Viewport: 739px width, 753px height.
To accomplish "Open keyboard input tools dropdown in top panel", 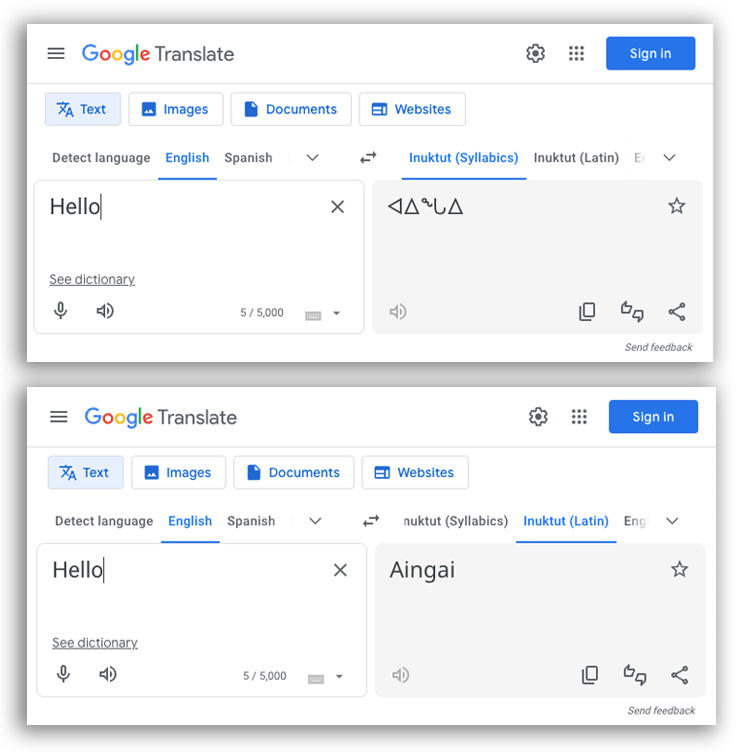I will [337, 313].
